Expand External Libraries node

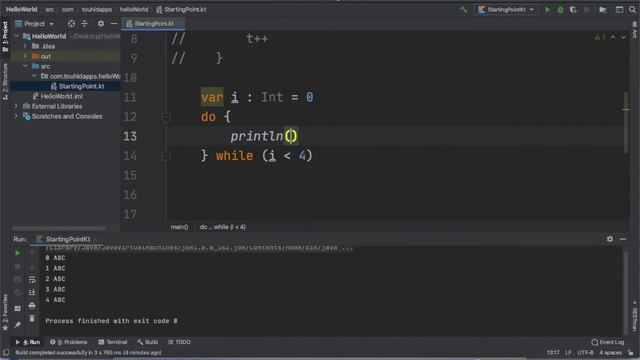17,106
